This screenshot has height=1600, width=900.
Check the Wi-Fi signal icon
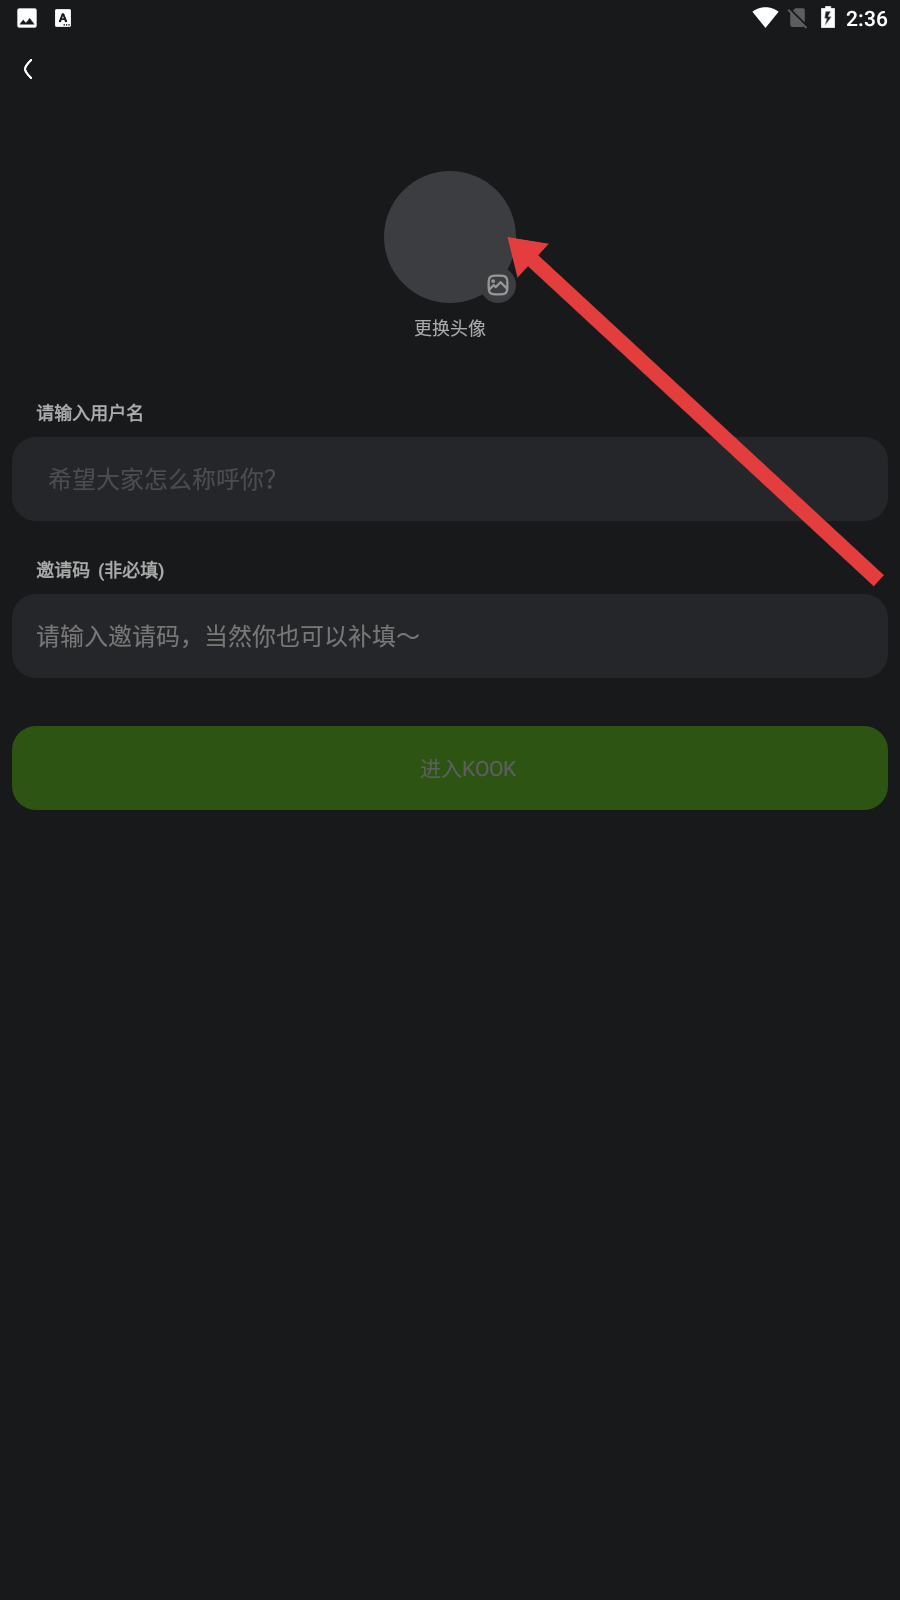click(765, 18)
